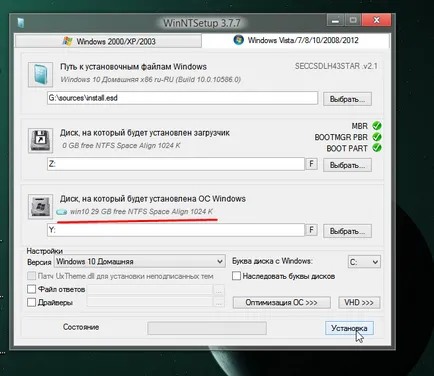Click the WinNTSetup title bar app icon
434x376 pixels.
(x=21, y=23)
